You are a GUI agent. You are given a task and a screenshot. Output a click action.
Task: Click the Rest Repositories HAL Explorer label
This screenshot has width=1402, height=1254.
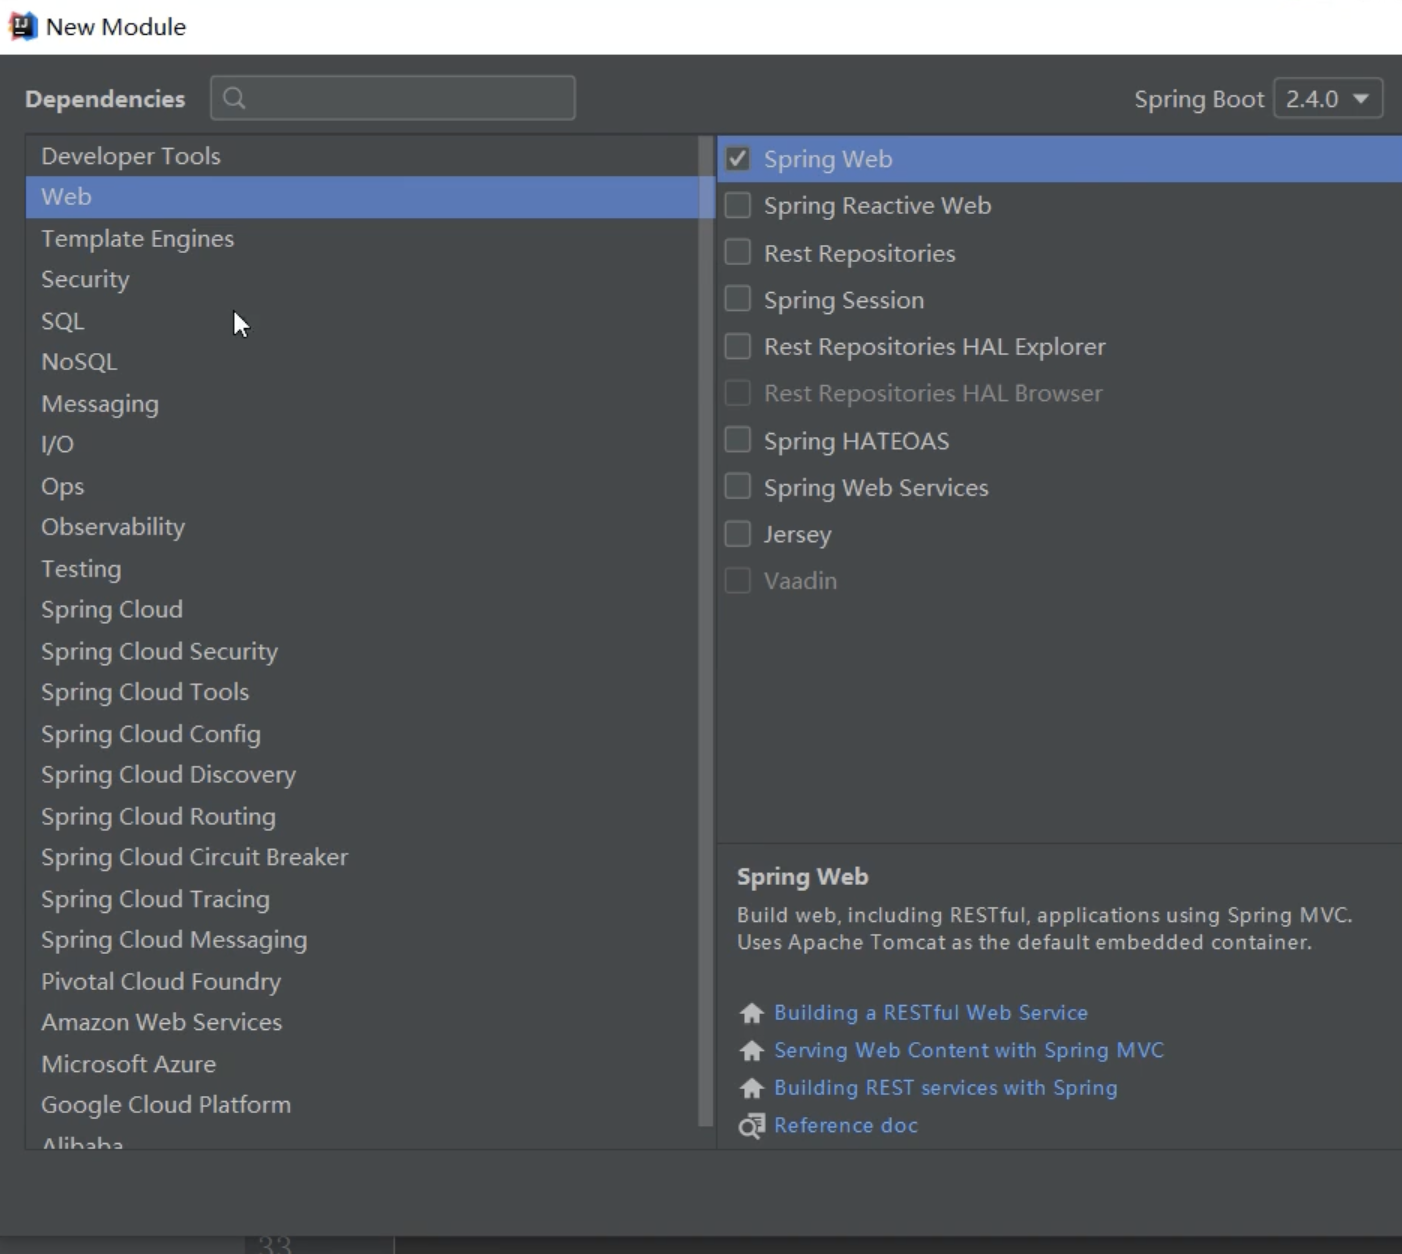935,346
